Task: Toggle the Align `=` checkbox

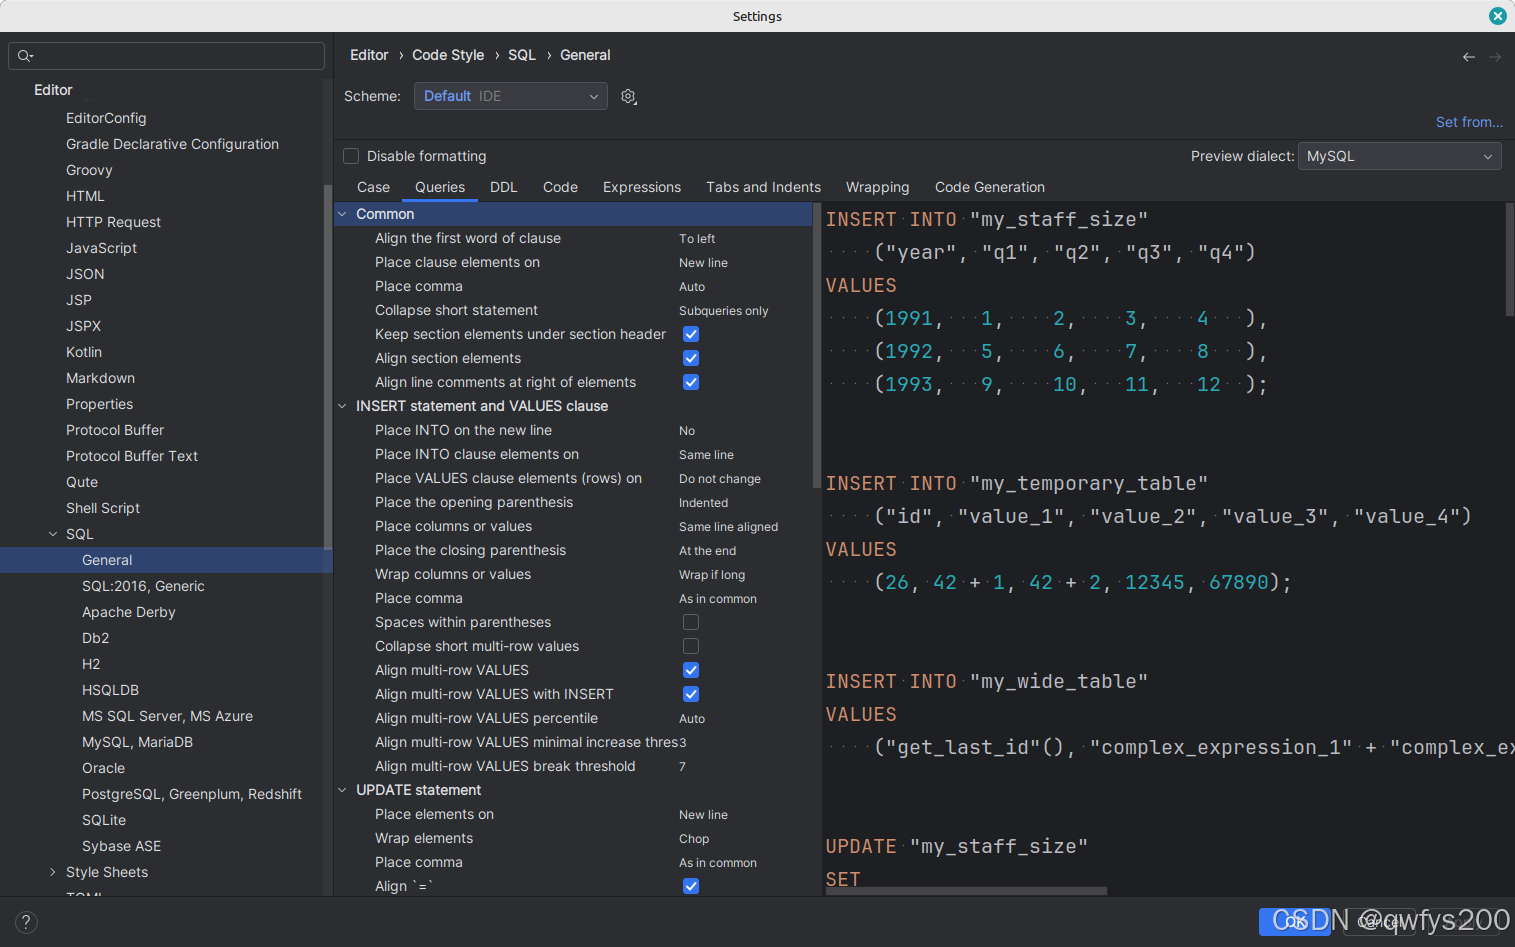Action: [691, 886]
